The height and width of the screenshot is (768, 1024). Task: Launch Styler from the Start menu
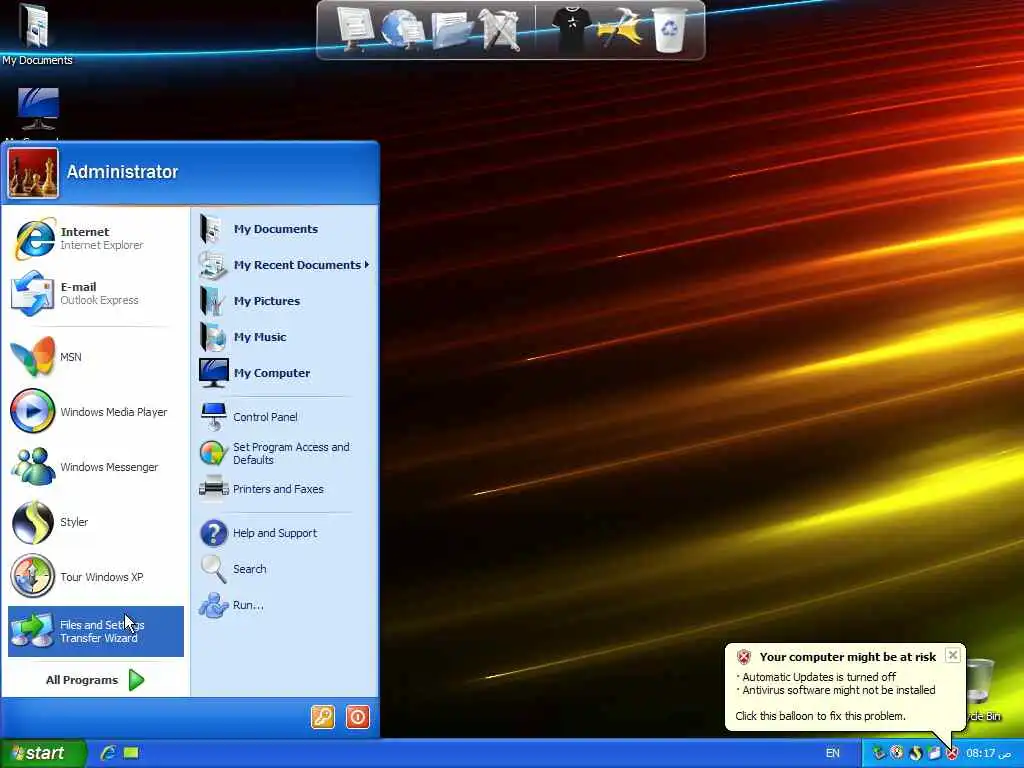tap(95, 522)
